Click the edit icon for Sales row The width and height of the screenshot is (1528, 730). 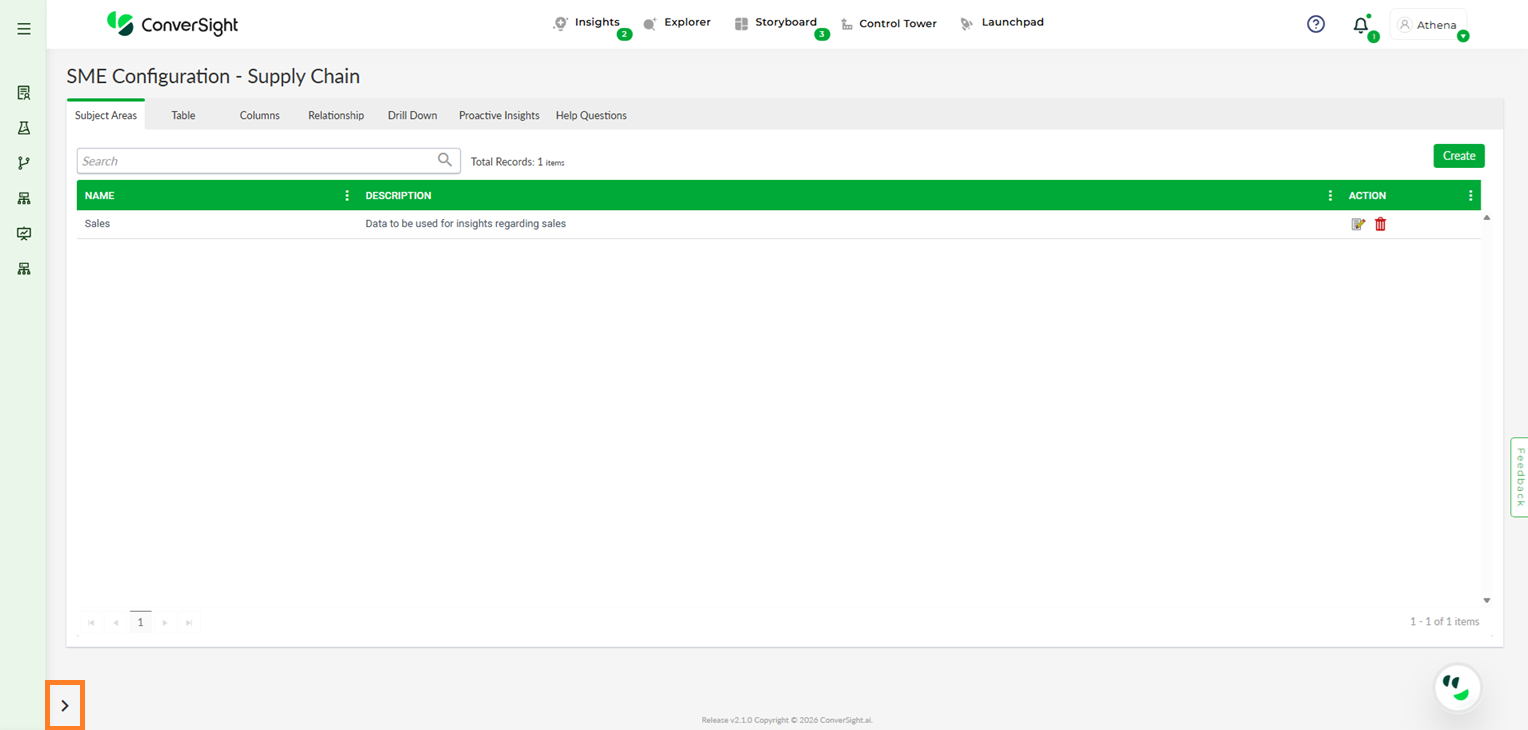click(1358, 224)
